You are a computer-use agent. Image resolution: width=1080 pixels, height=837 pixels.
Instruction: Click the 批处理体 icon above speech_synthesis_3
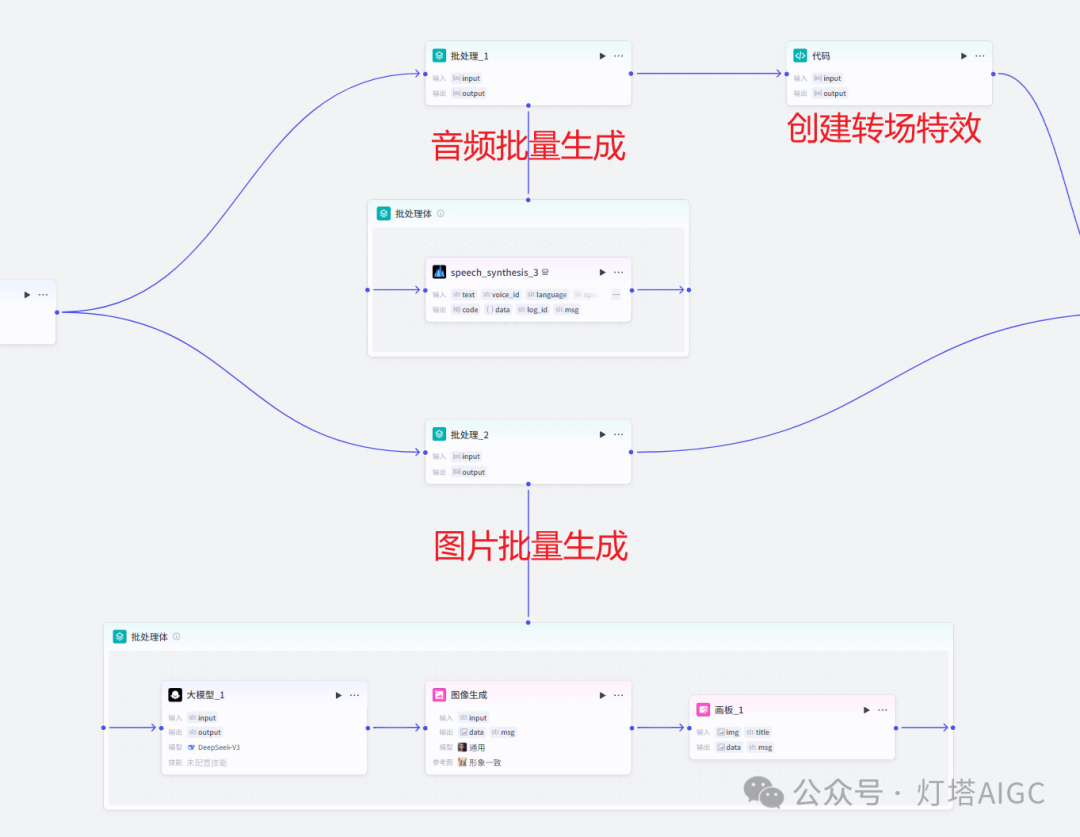pyautogui.click(x=384, y=214)
